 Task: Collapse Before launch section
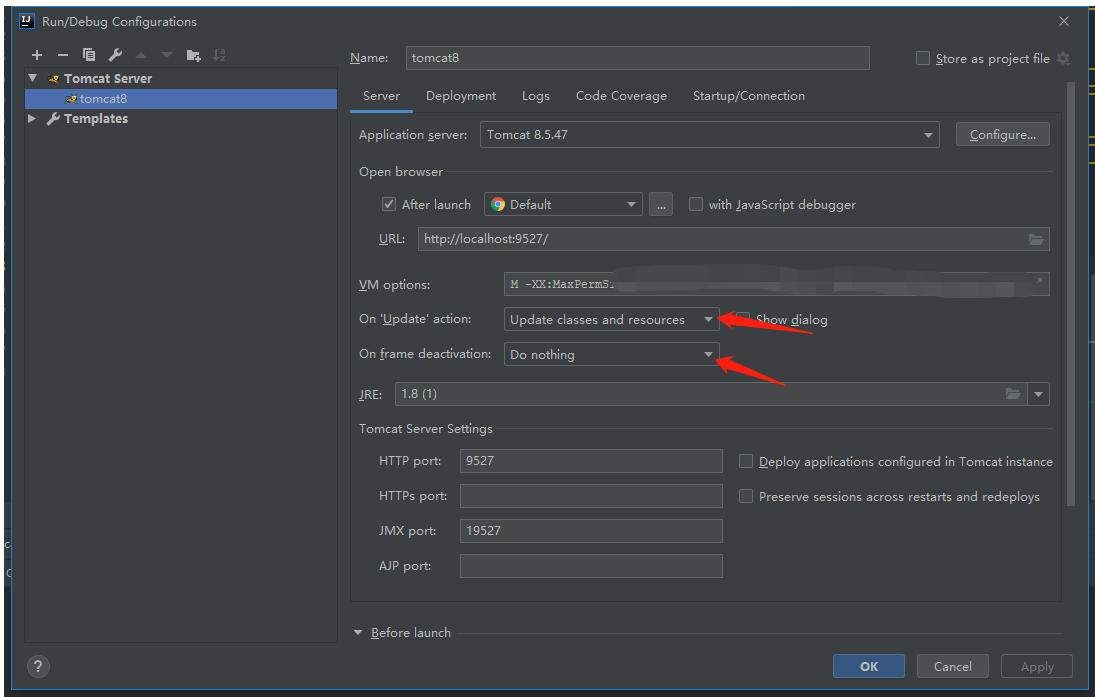coord(358,633)
